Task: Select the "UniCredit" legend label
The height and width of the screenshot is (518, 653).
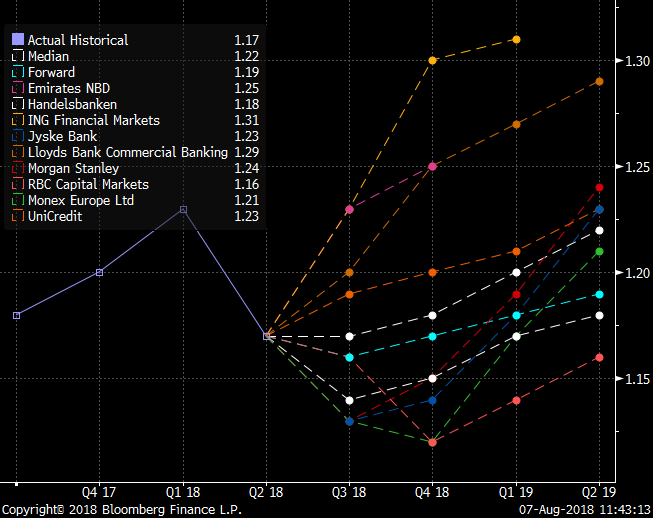Action: coord(55,217)
